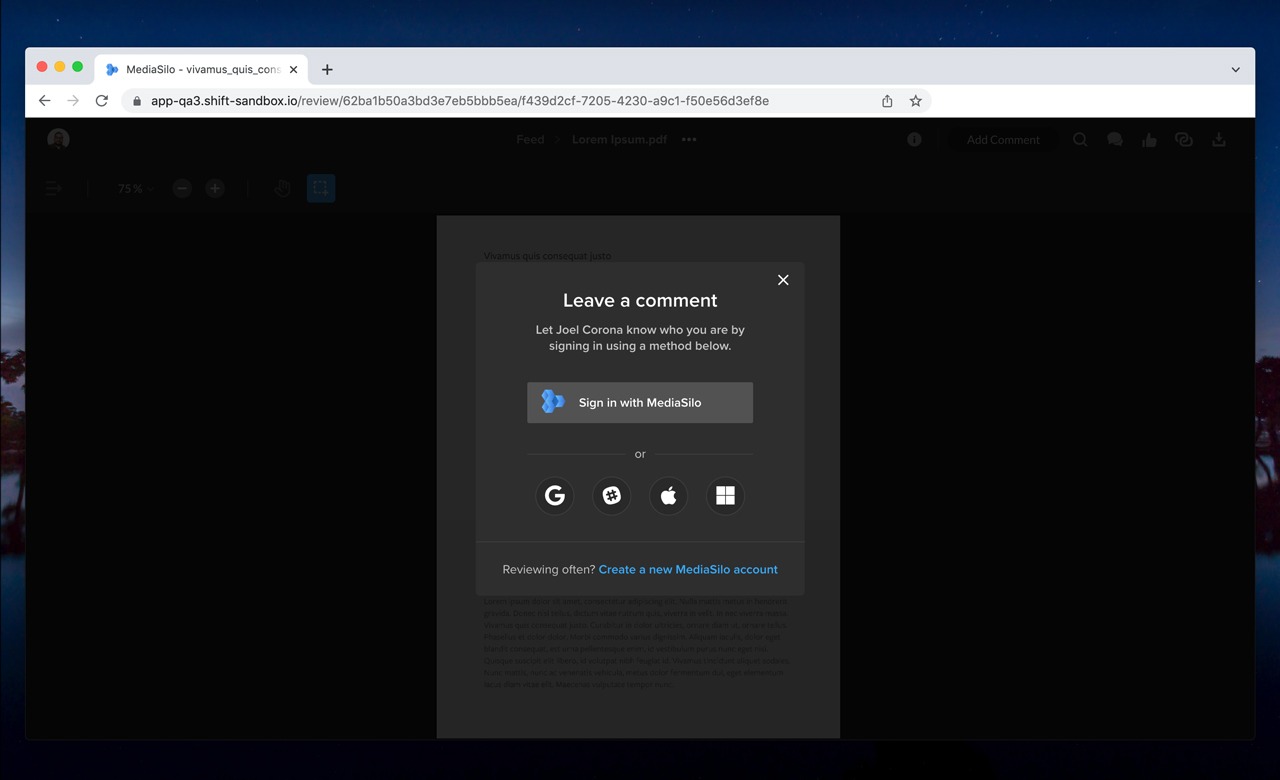
Task: Close the Leave a comment dialog
Action: click(x=783, y=280)
